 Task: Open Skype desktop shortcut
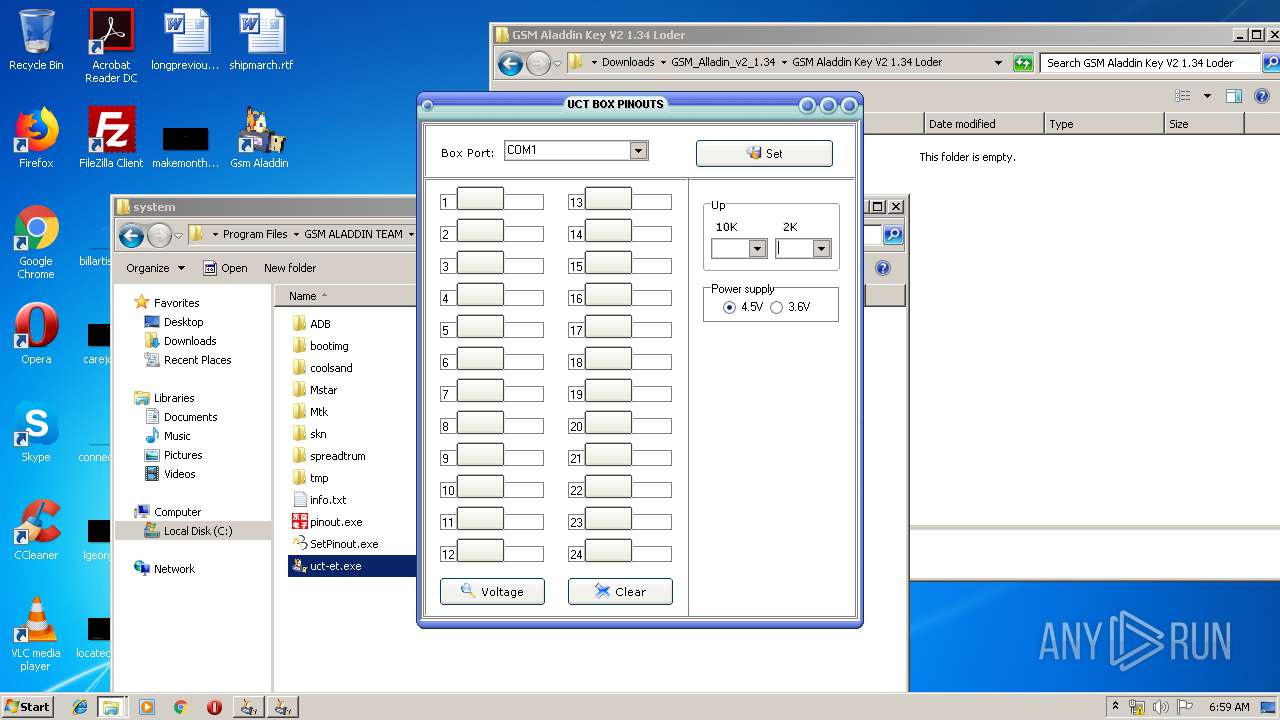(36, 432)
